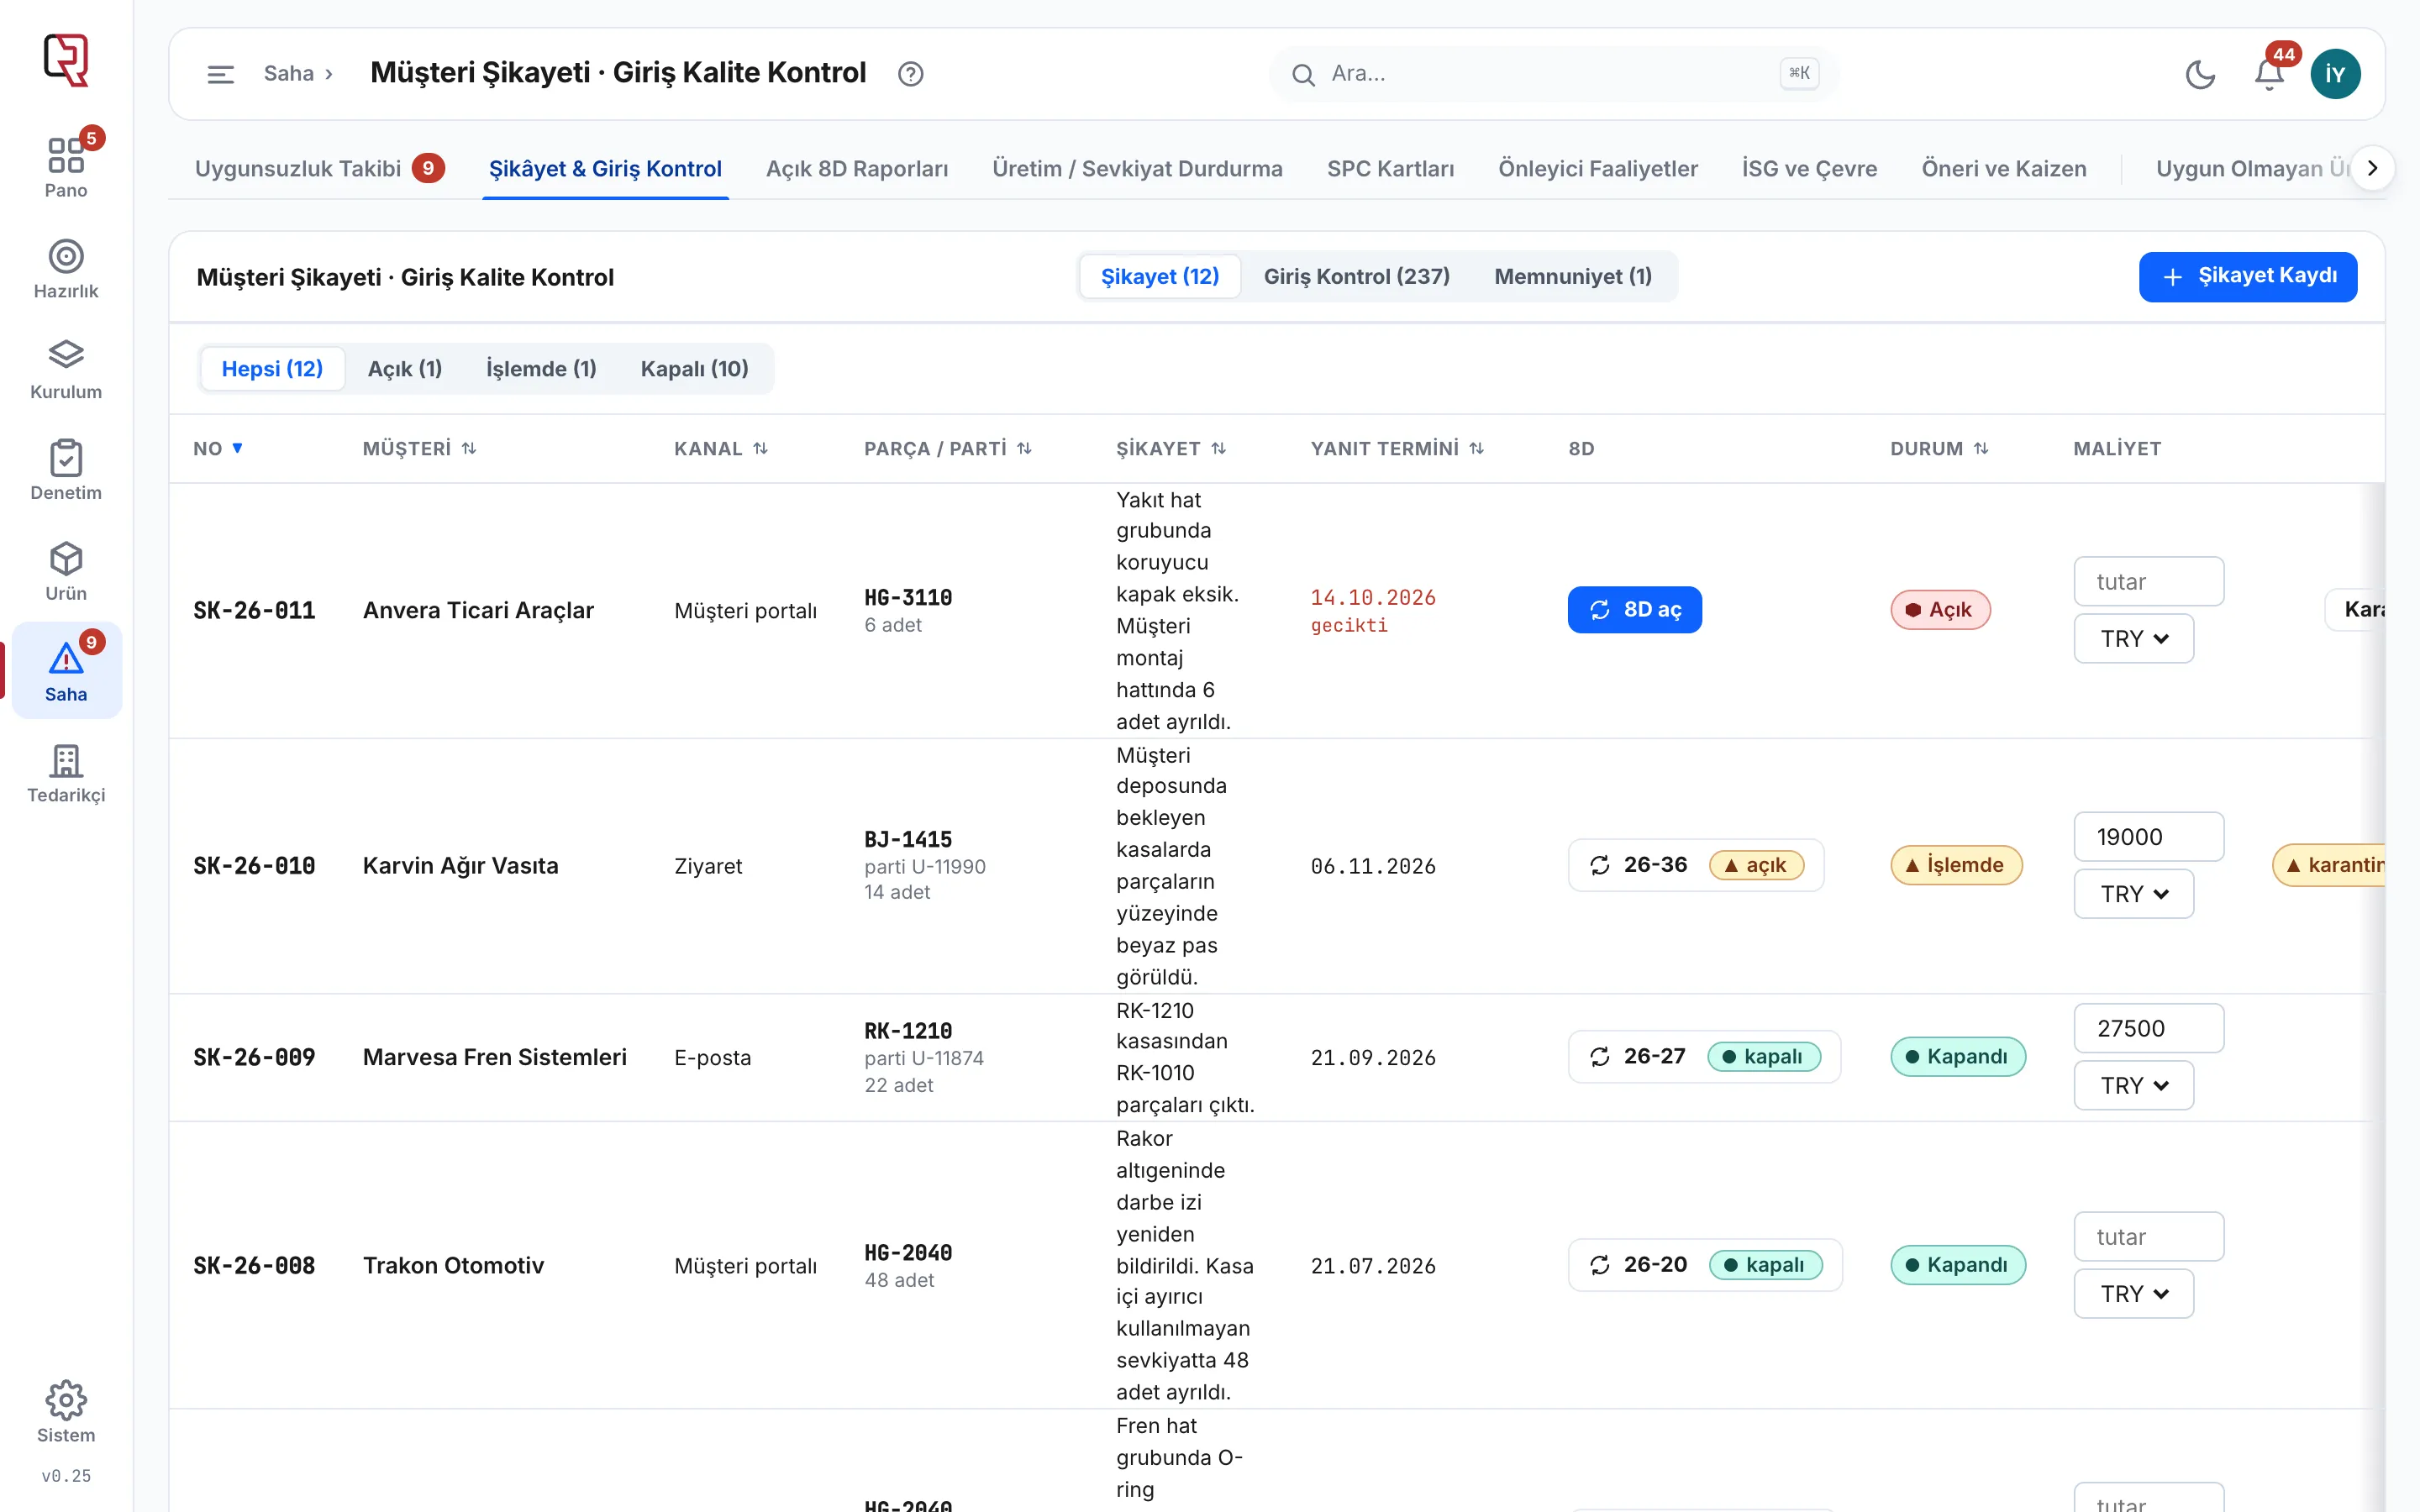This screenshot has height=1512, width=2420.
Task: Switch to Açık 8D Raporları tab
Action: [x=856, y=168]
